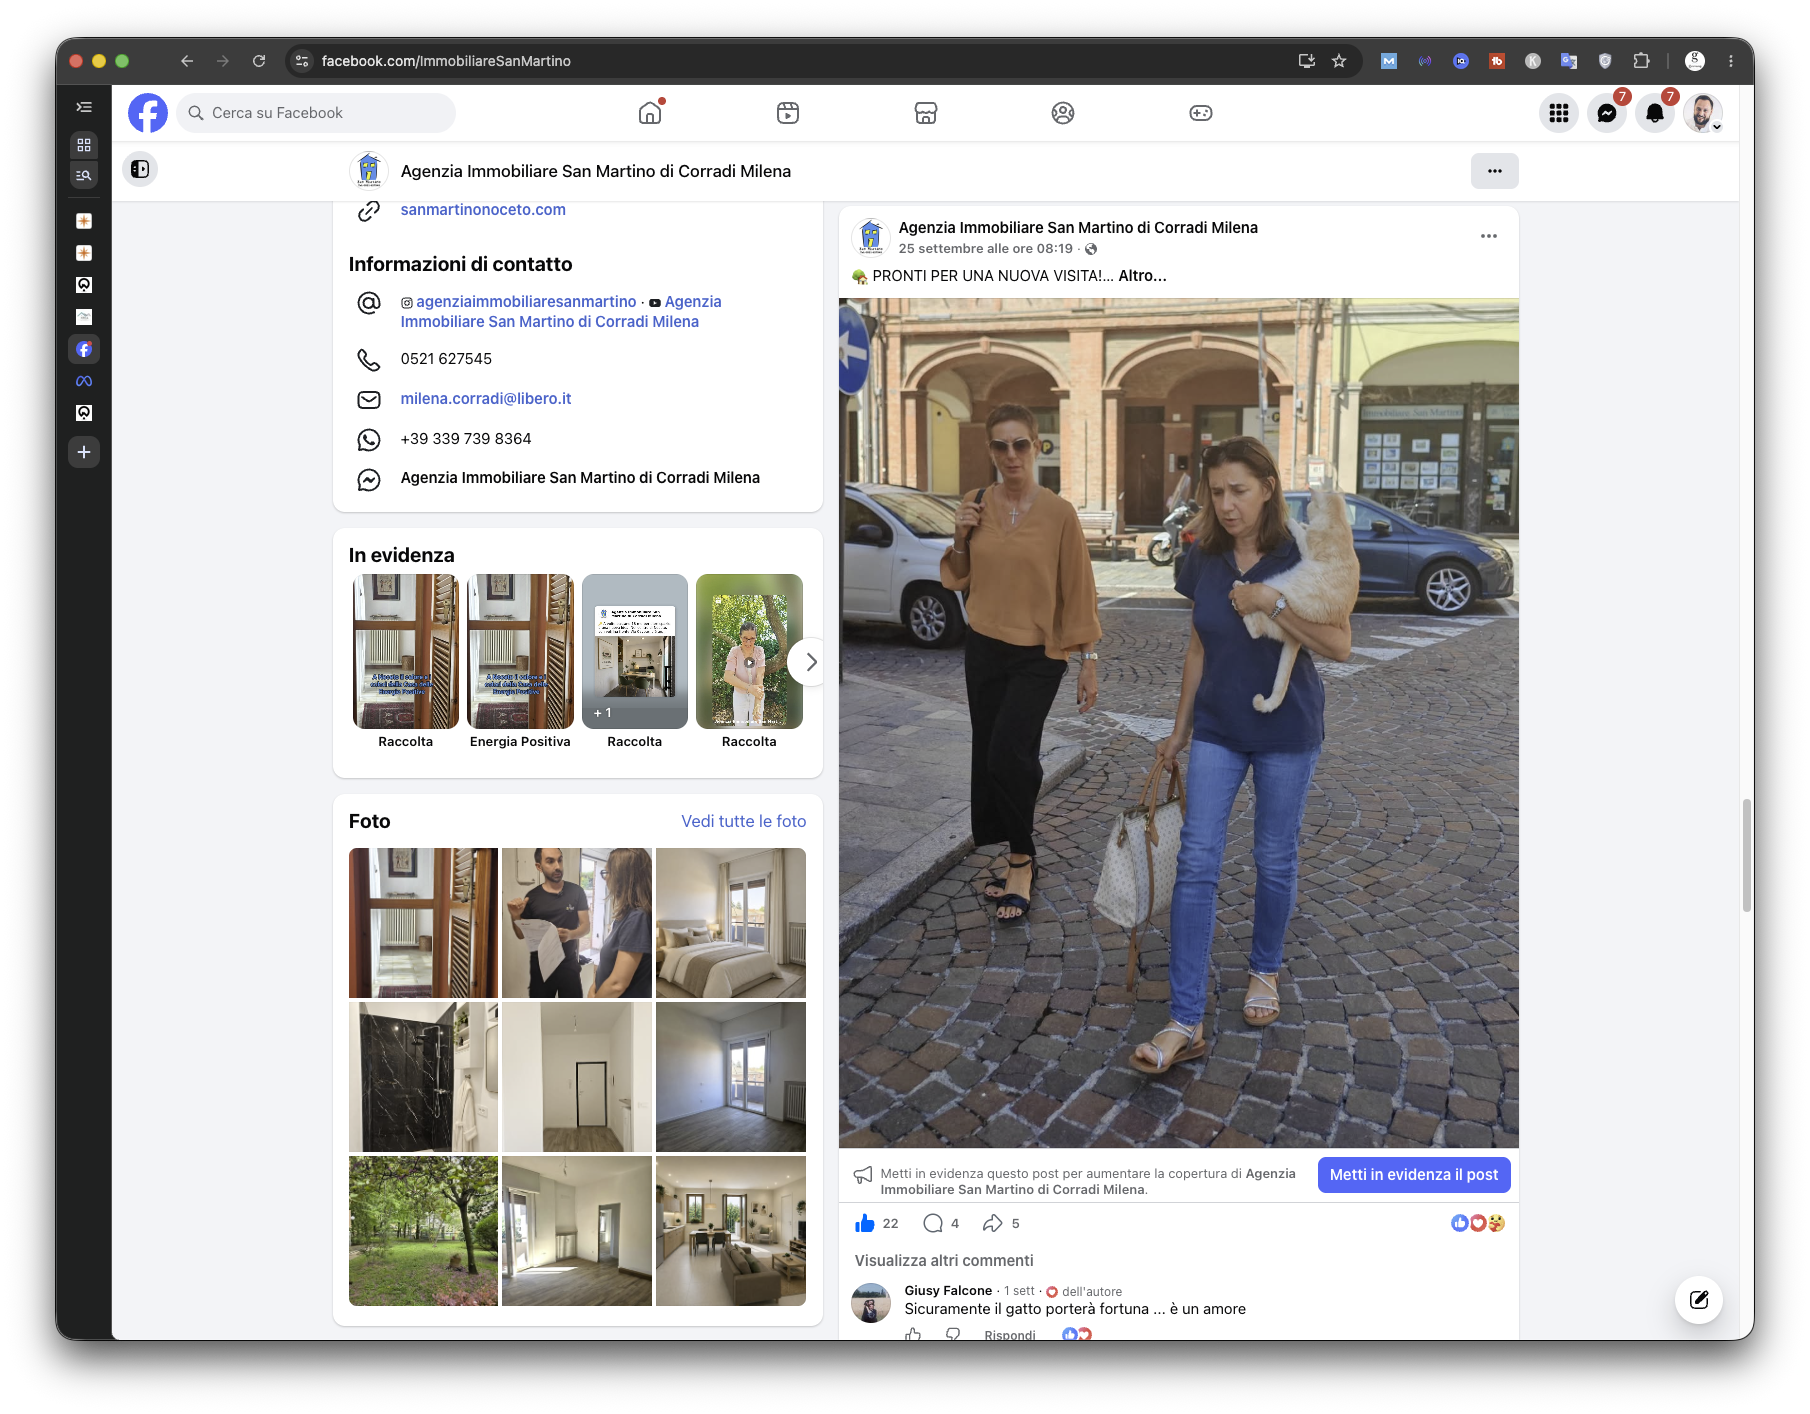Open the browser extensions puzzle icon
Screen dimensions: 1810x1414
(x=1641, y=61)
